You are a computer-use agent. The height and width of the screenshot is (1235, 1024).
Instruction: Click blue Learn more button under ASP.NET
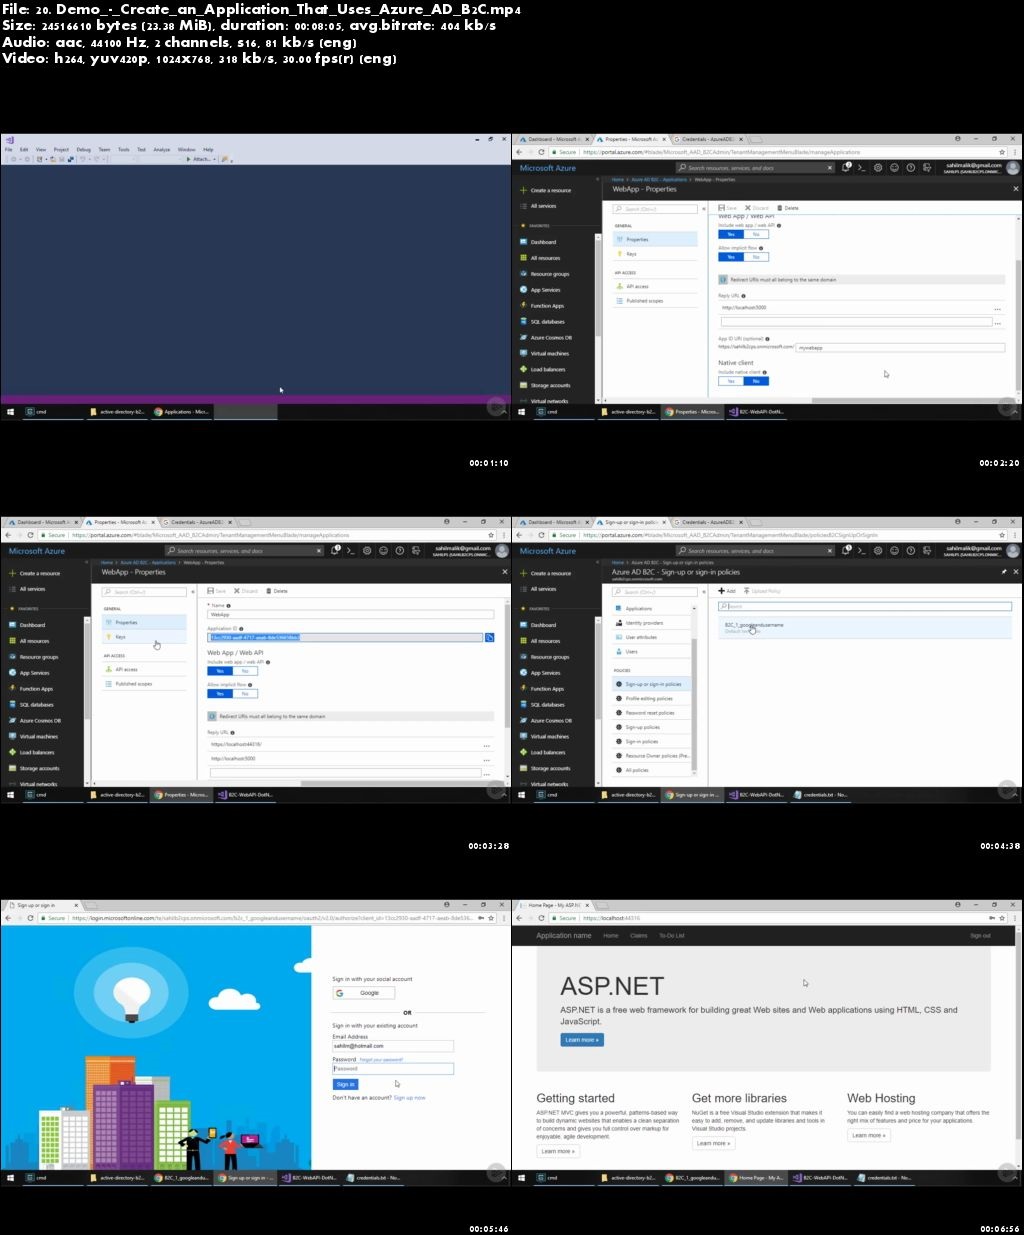[x=582, y=1040]
